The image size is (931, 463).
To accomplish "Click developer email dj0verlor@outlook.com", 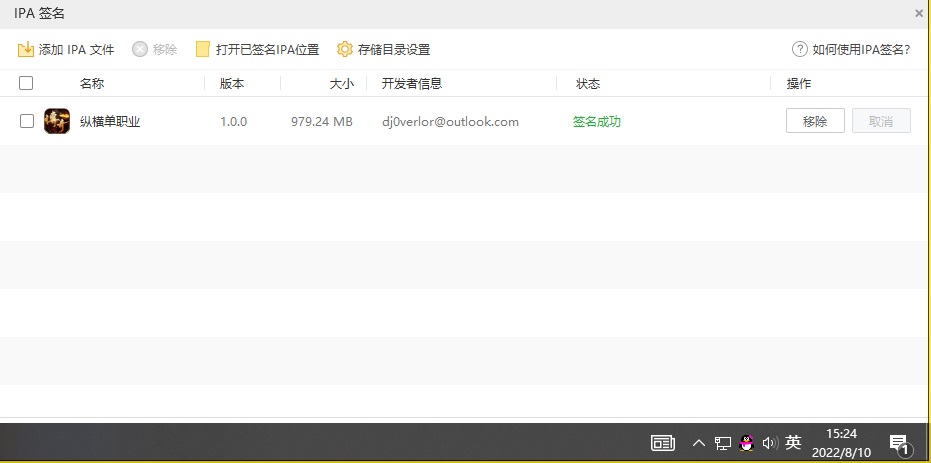I will (x=451, y=122).
